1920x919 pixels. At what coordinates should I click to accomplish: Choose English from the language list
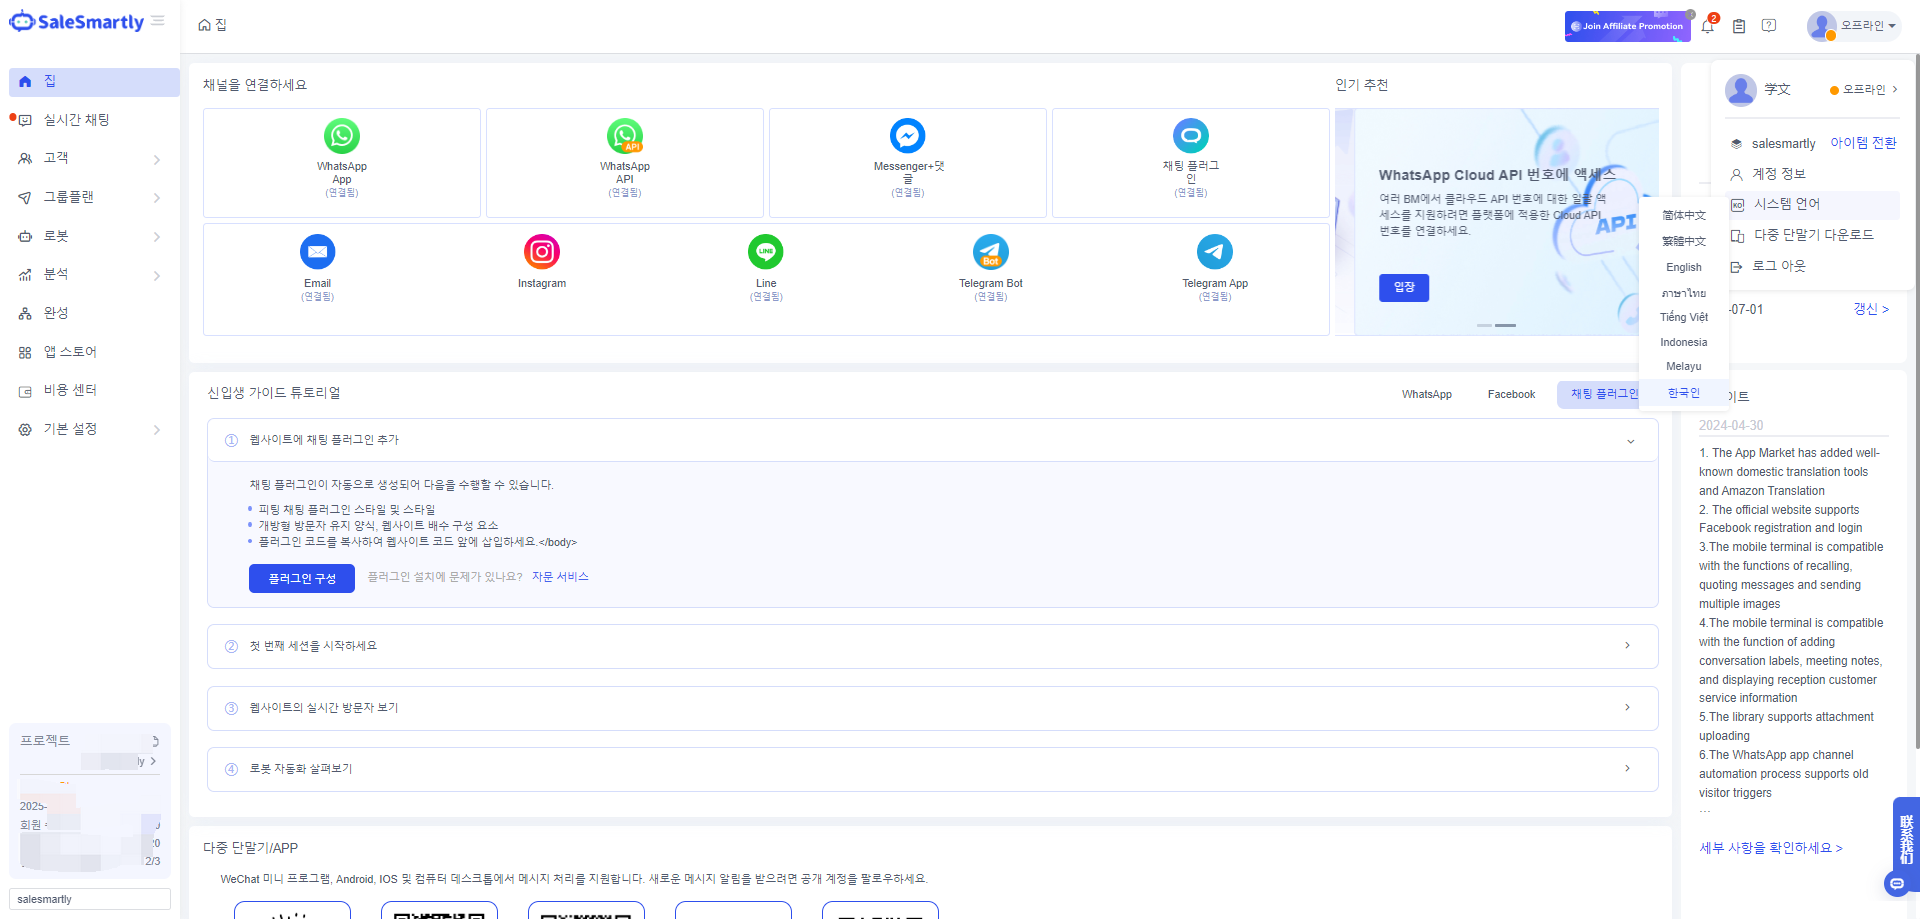pyautogui.click(x=1683, y=267)
